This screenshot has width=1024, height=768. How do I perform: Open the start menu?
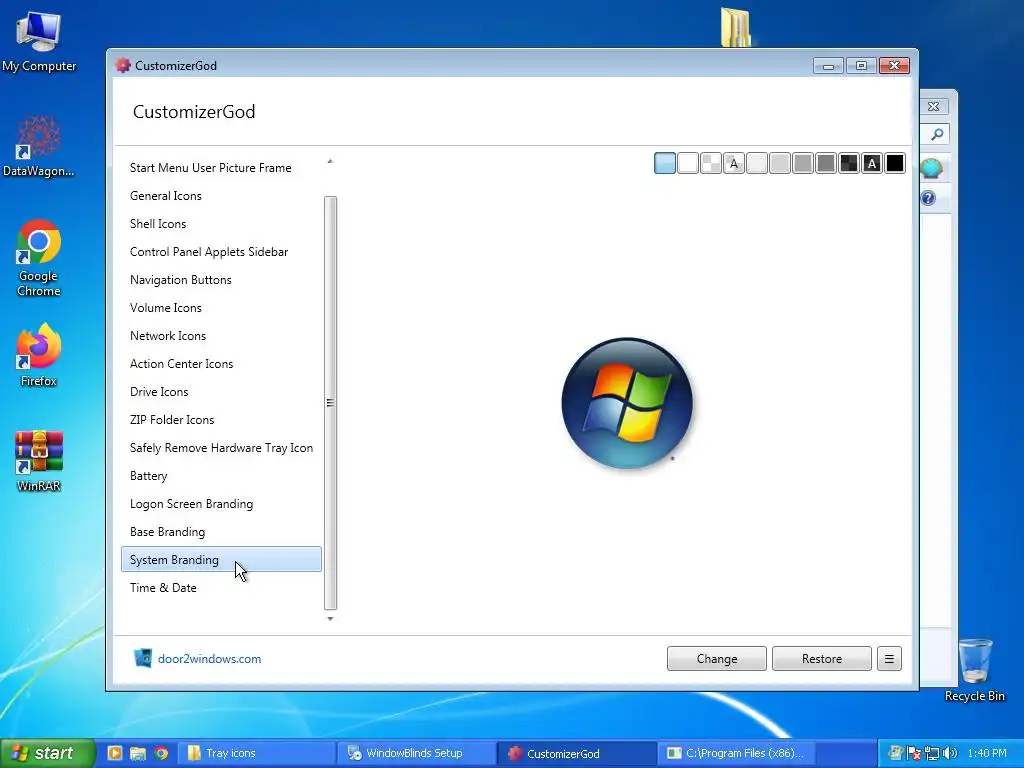[x=47, y=753]
